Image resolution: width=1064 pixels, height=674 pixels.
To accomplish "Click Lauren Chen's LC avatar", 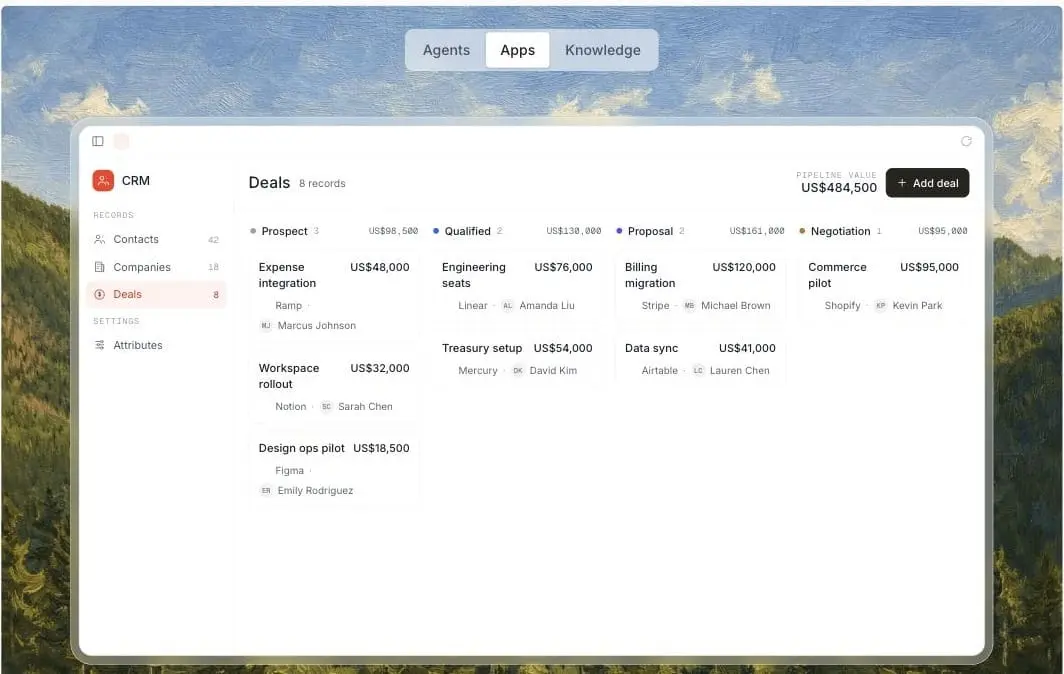I will (698, 370).
